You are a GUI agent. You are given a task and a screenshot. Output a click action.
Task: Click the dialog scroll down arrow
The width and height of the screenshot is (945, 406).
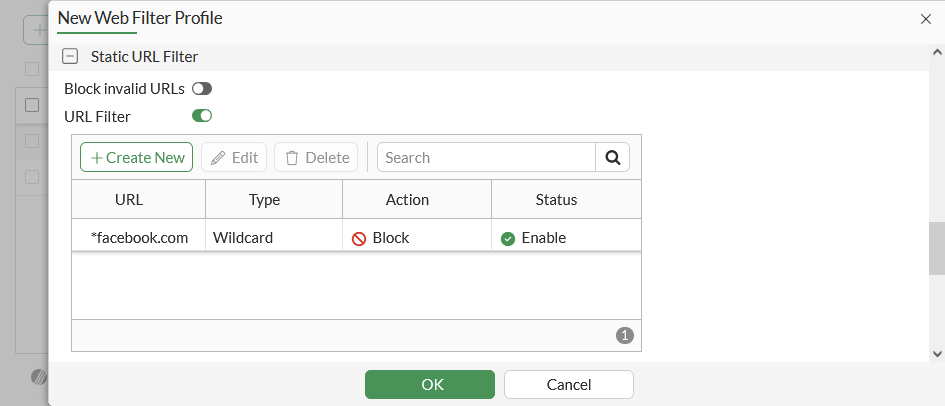tap(937, 353)
